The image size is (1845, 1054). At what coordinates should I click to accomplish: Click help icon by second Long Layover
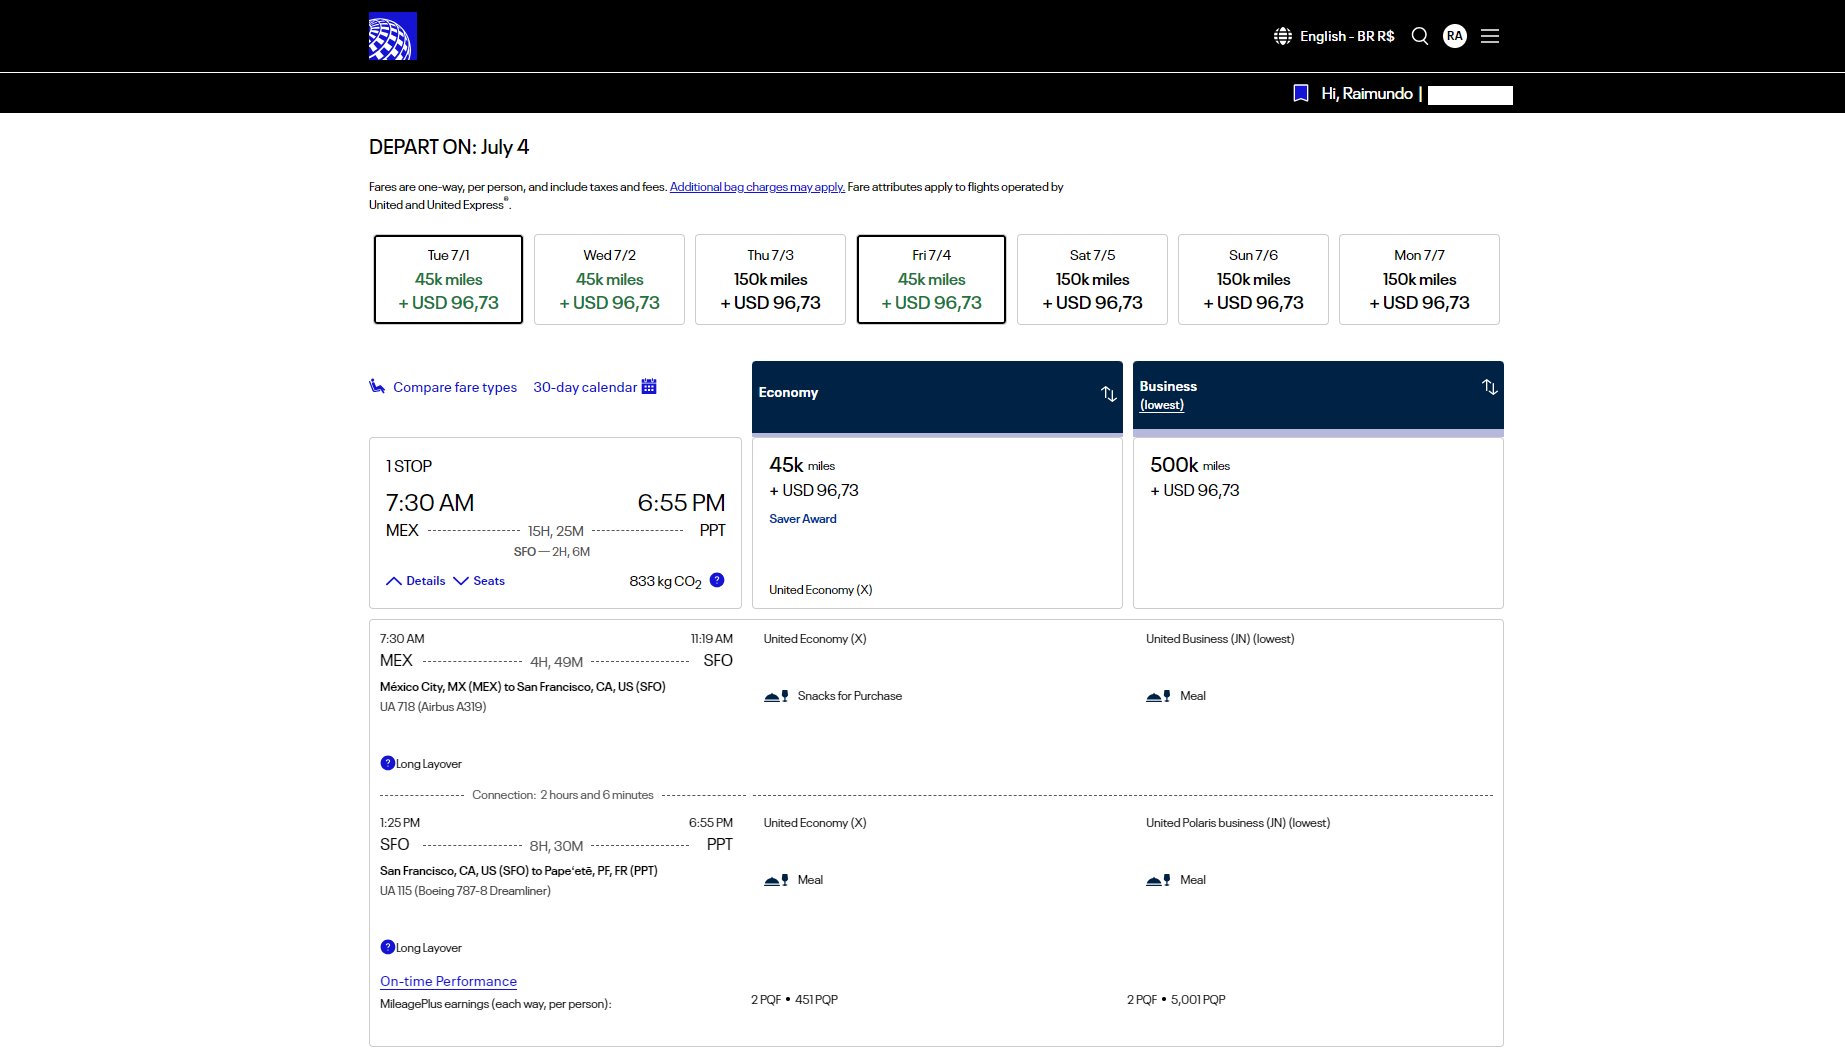pos(388,947)
